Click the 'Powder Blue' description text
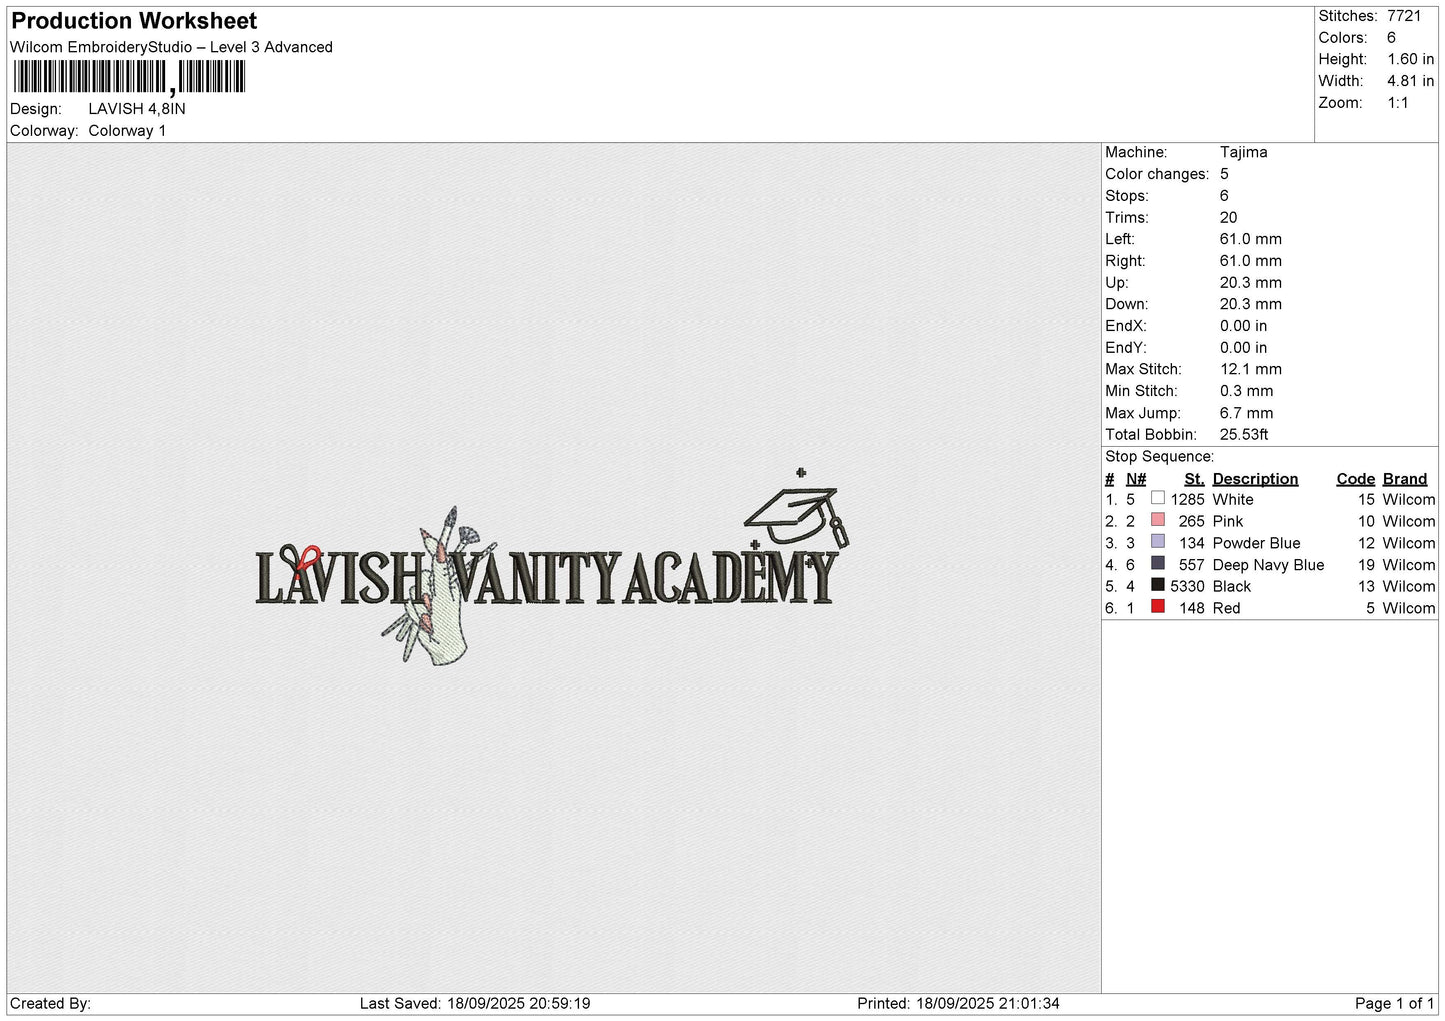The width and height of the screenshot is (1445, 1021). [x=1256, y=544]
